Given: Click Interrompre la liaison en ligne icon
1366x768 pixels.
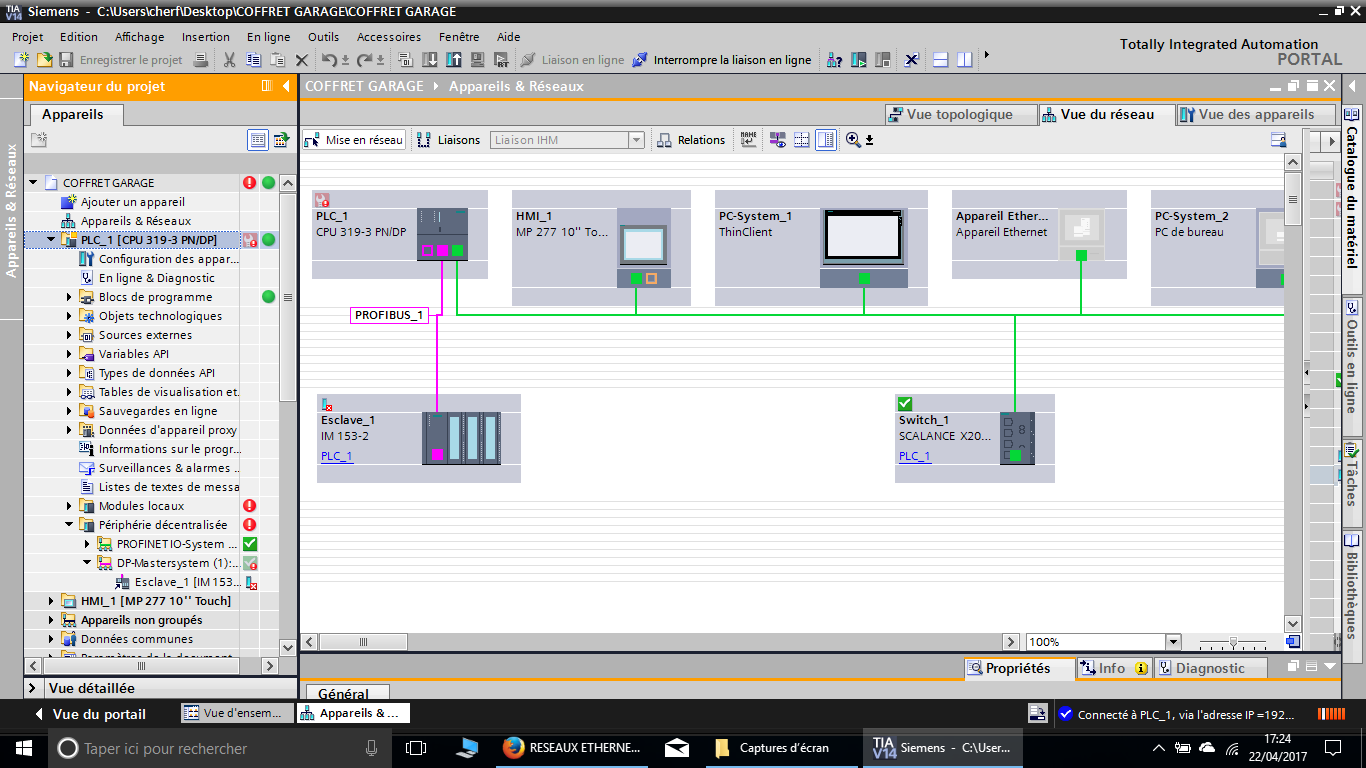Looking at the screenshot, I should click(x=640, y=60).
